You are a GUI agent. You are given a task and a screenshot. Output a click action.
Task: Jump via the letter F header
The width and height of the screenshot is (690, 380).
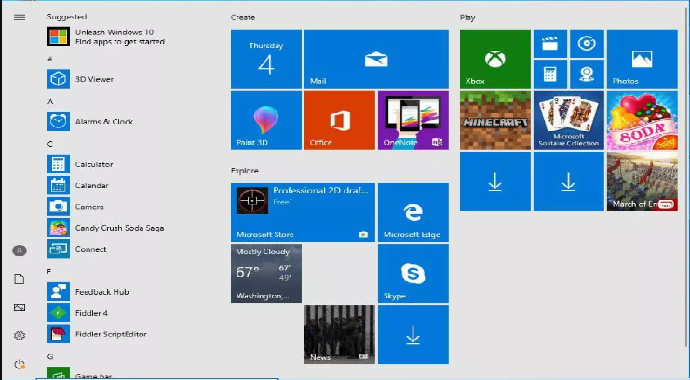(49, 271)
